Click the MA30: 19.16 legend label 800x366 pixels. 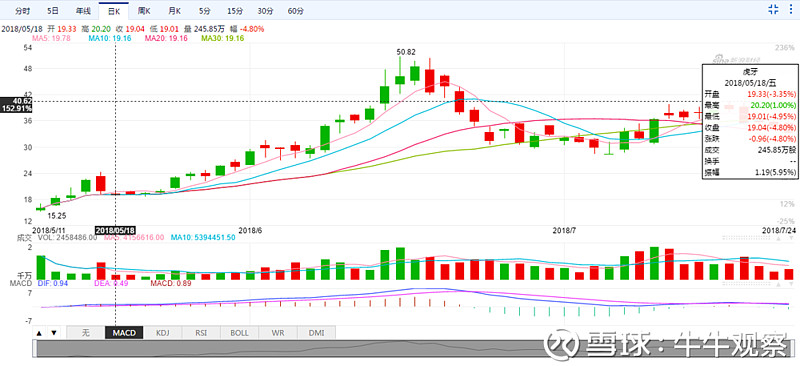click(x=222, y=38)
